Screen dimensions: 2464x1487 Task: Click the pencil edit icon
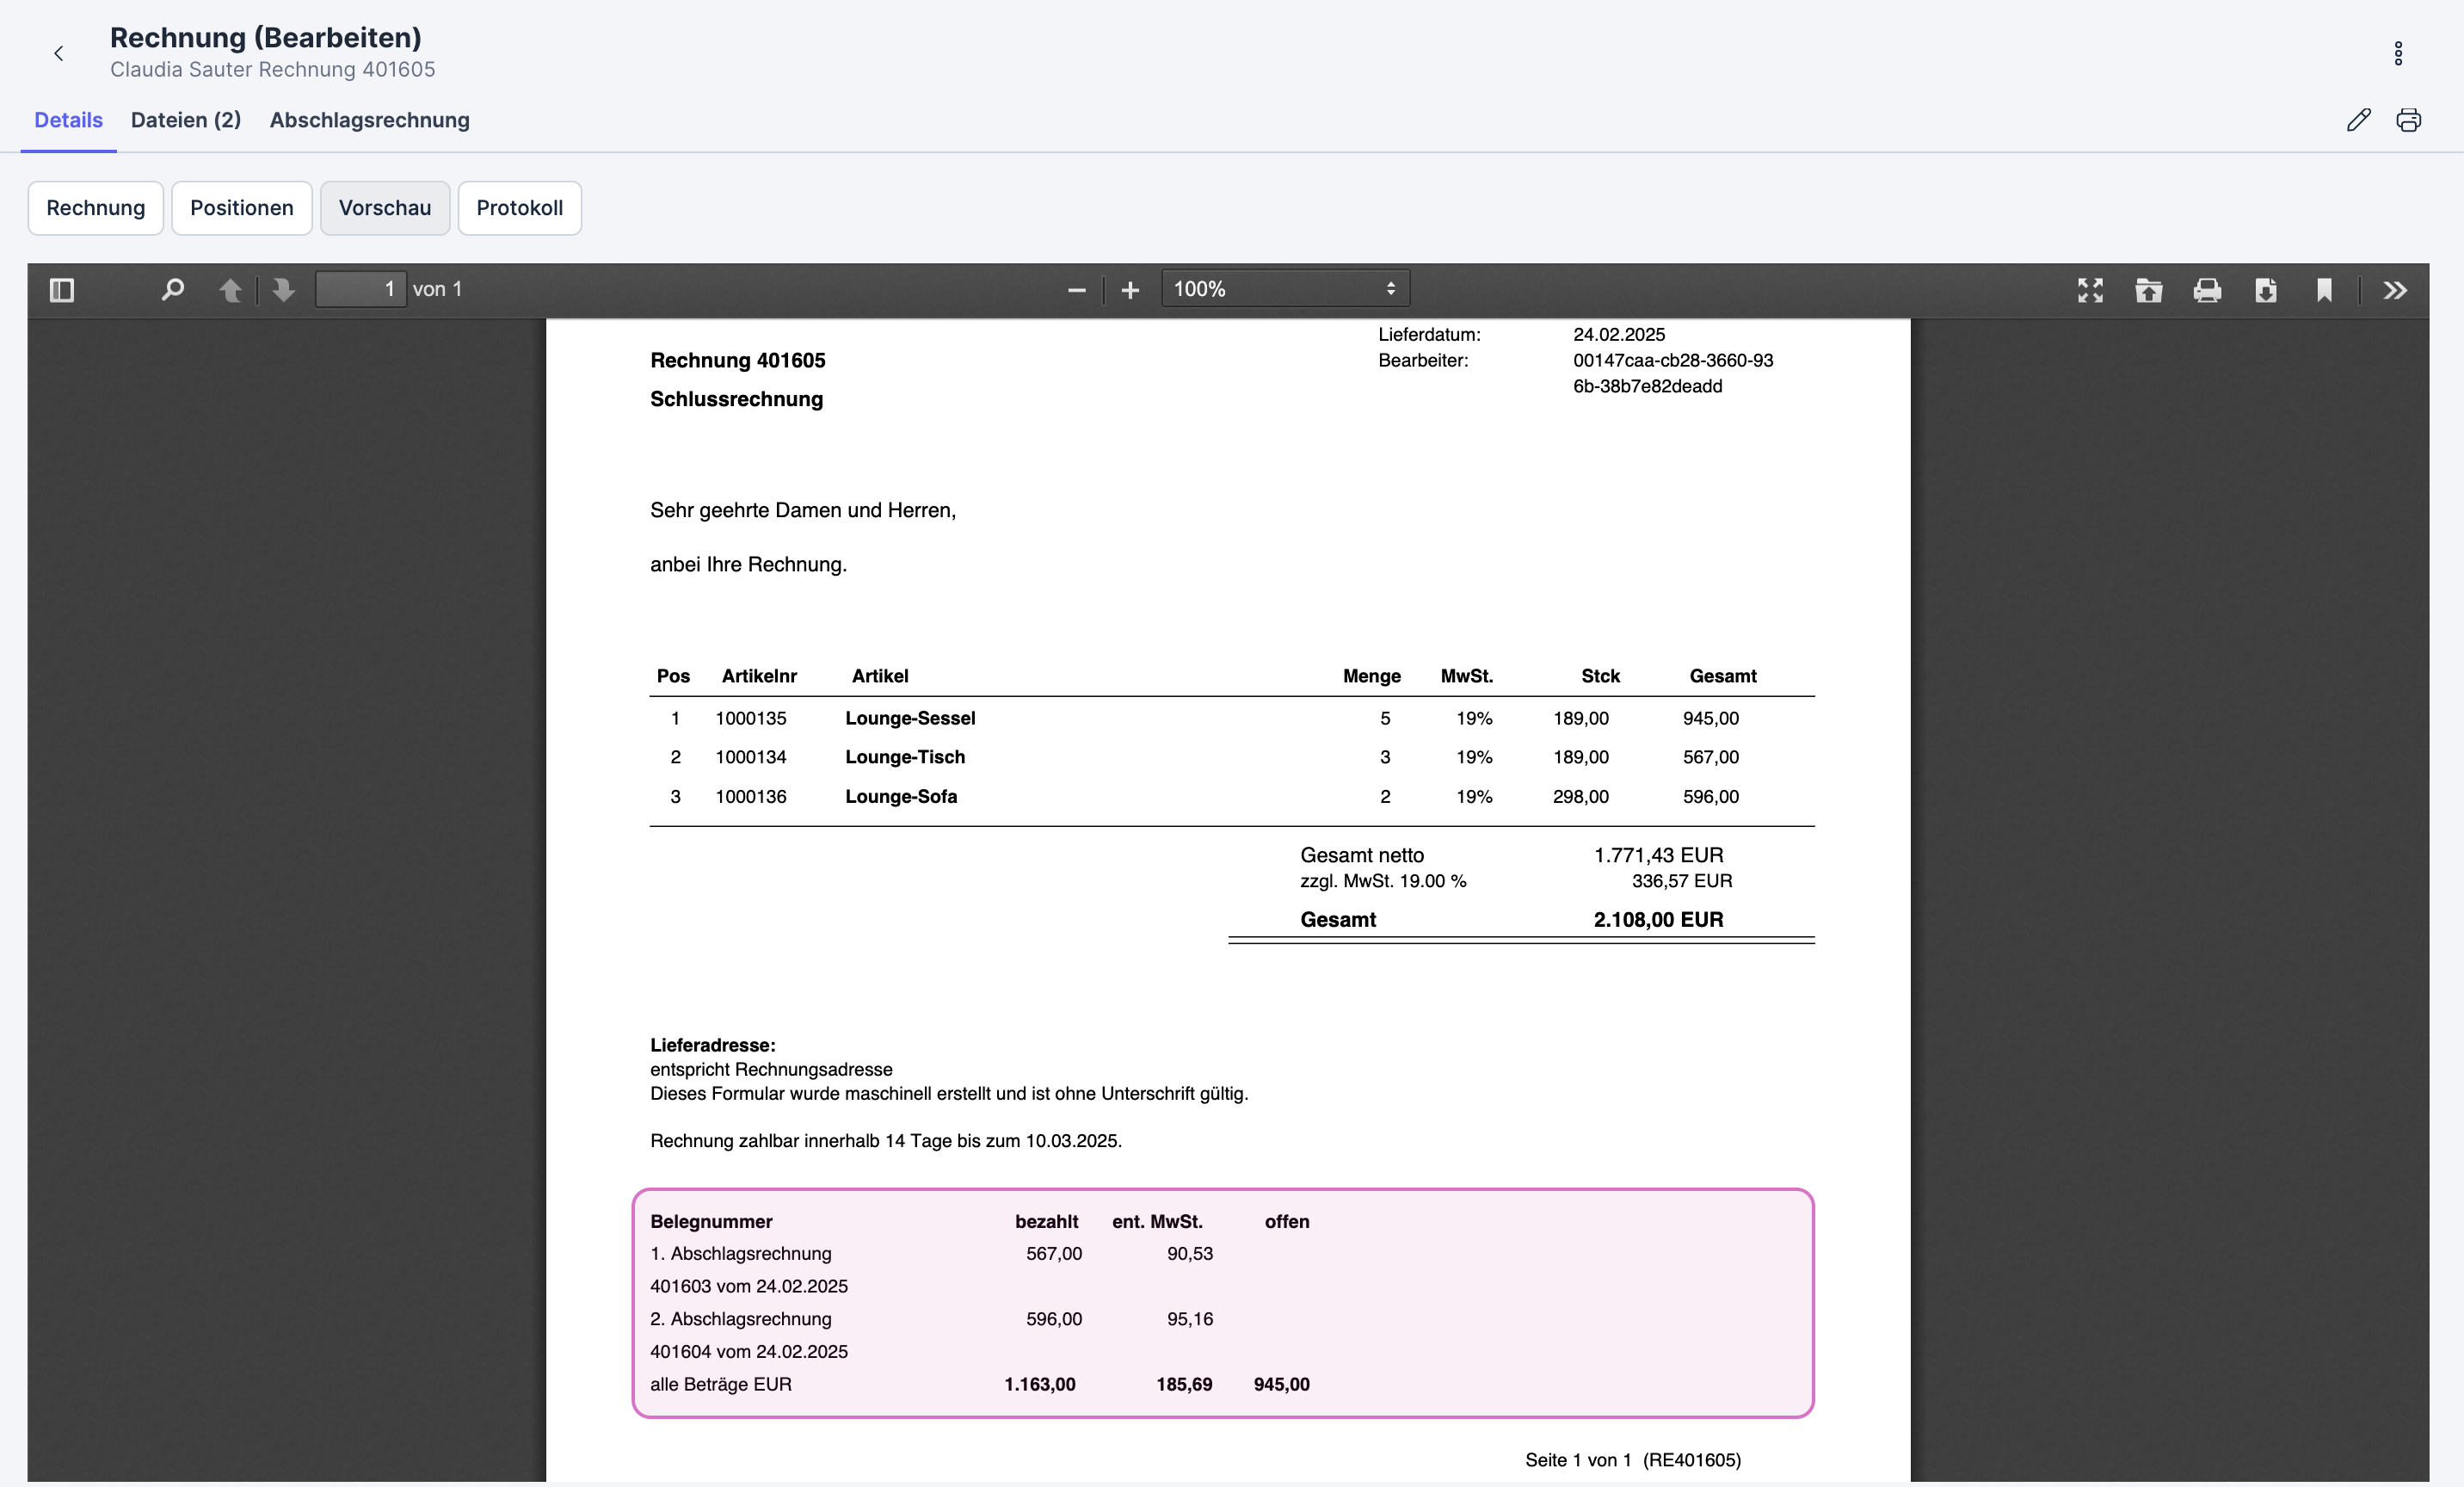(2358, 120)
